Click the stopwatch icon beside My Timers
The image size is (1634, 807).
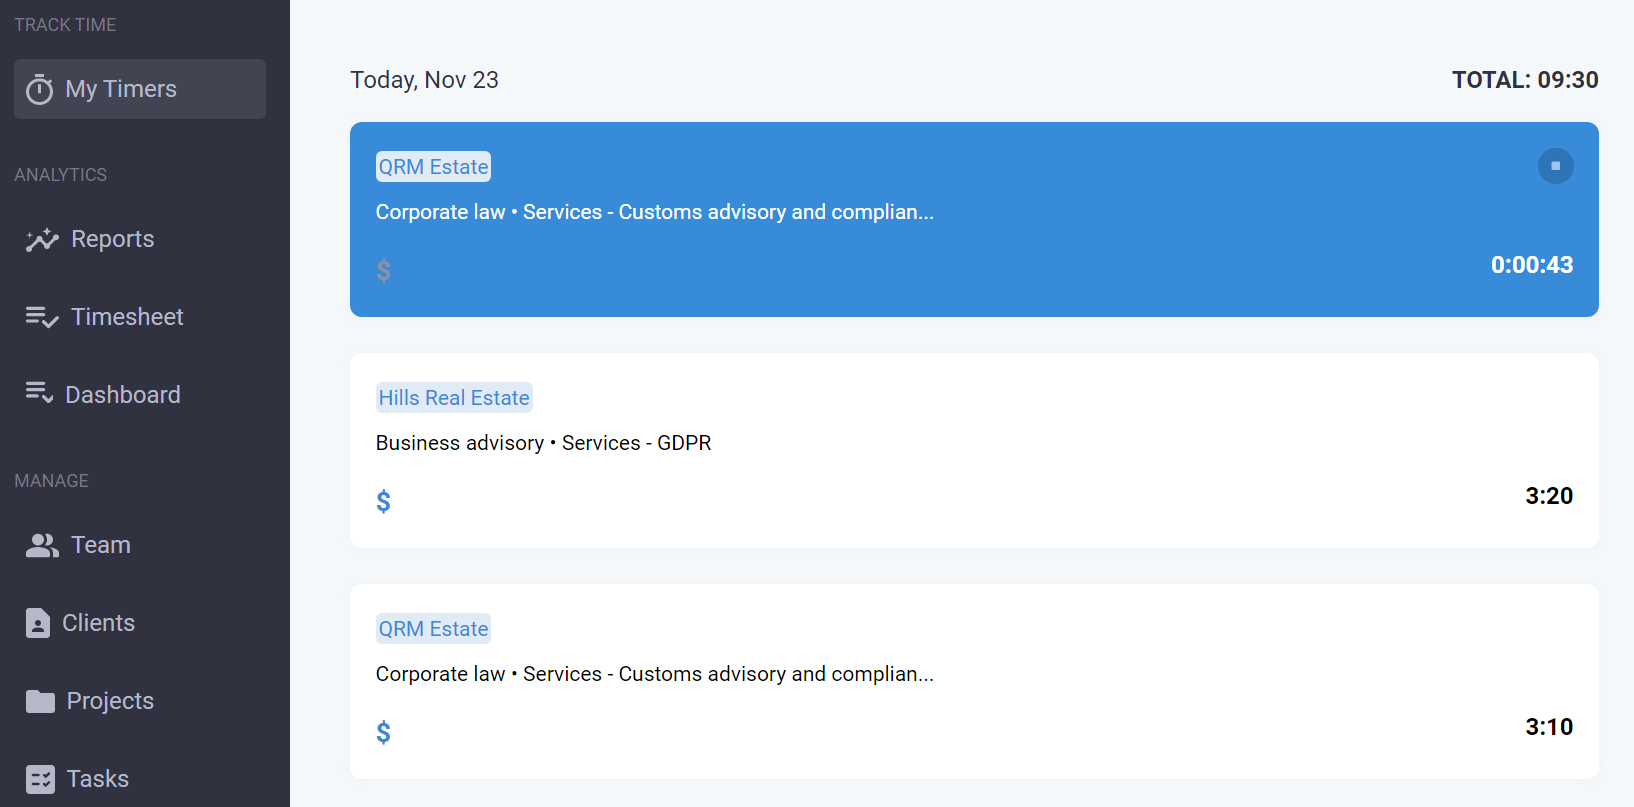pyautogui.click(x=39, y=90)
